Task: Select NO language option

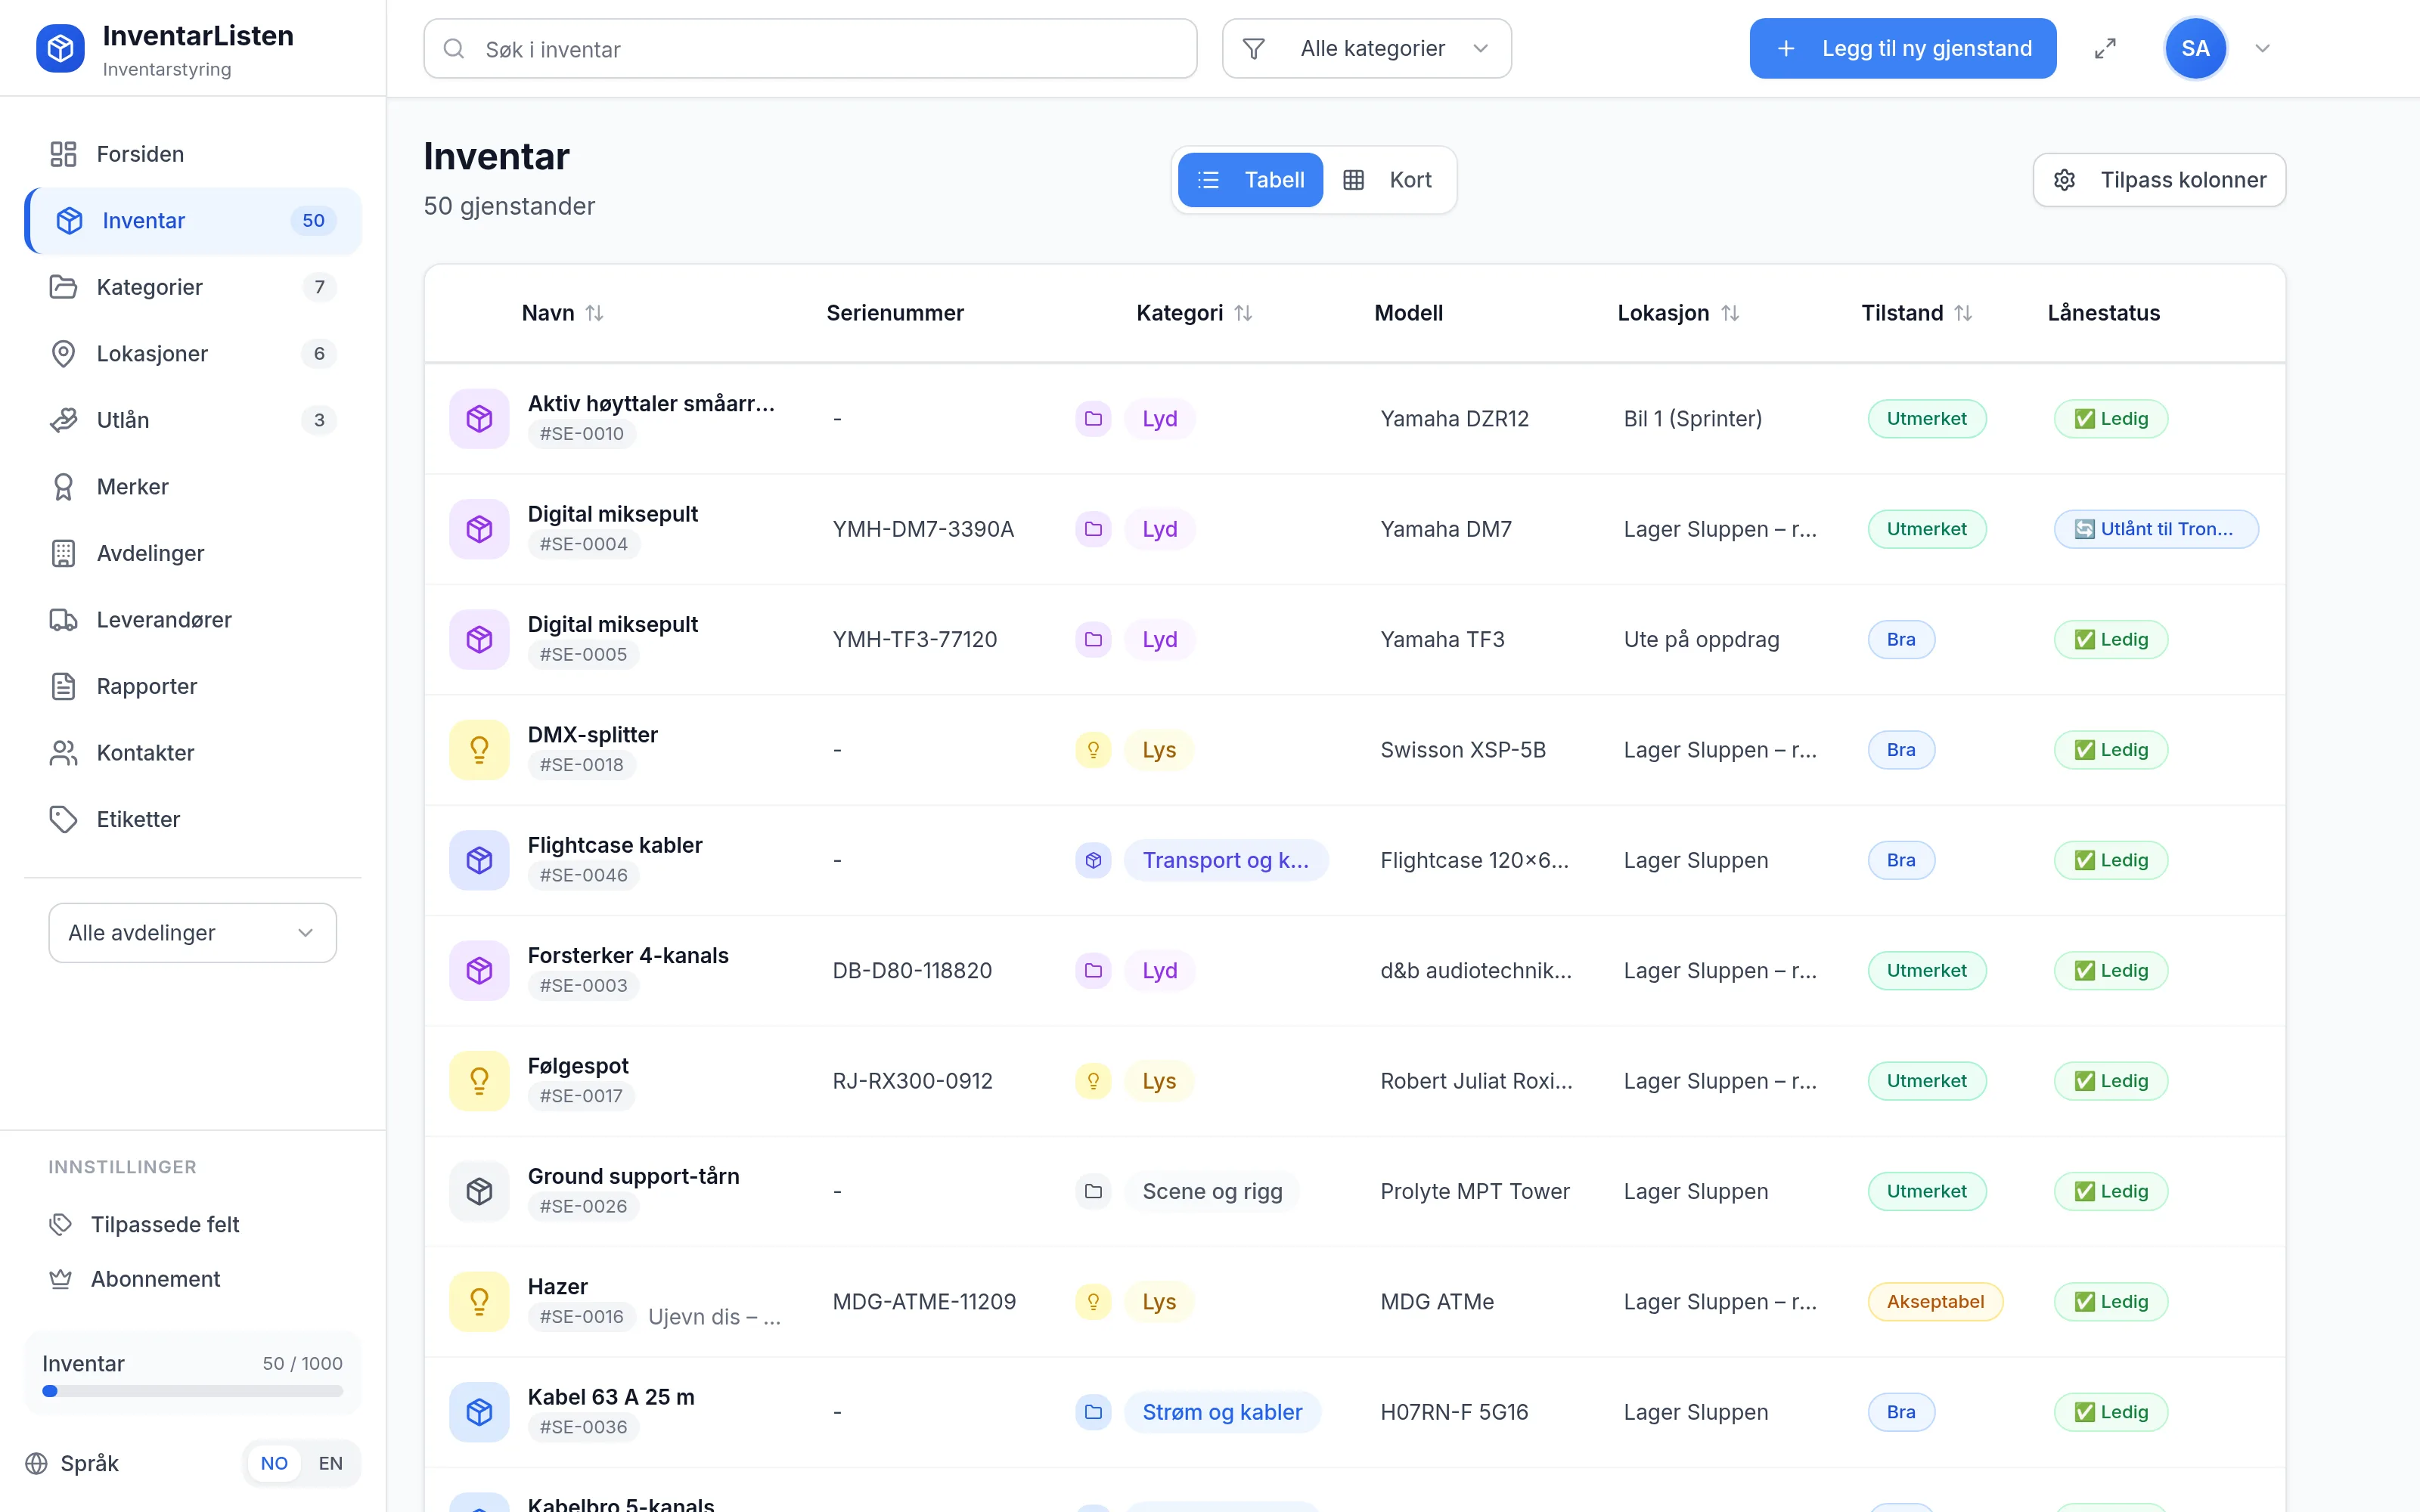Action: tap(274, 1463)
